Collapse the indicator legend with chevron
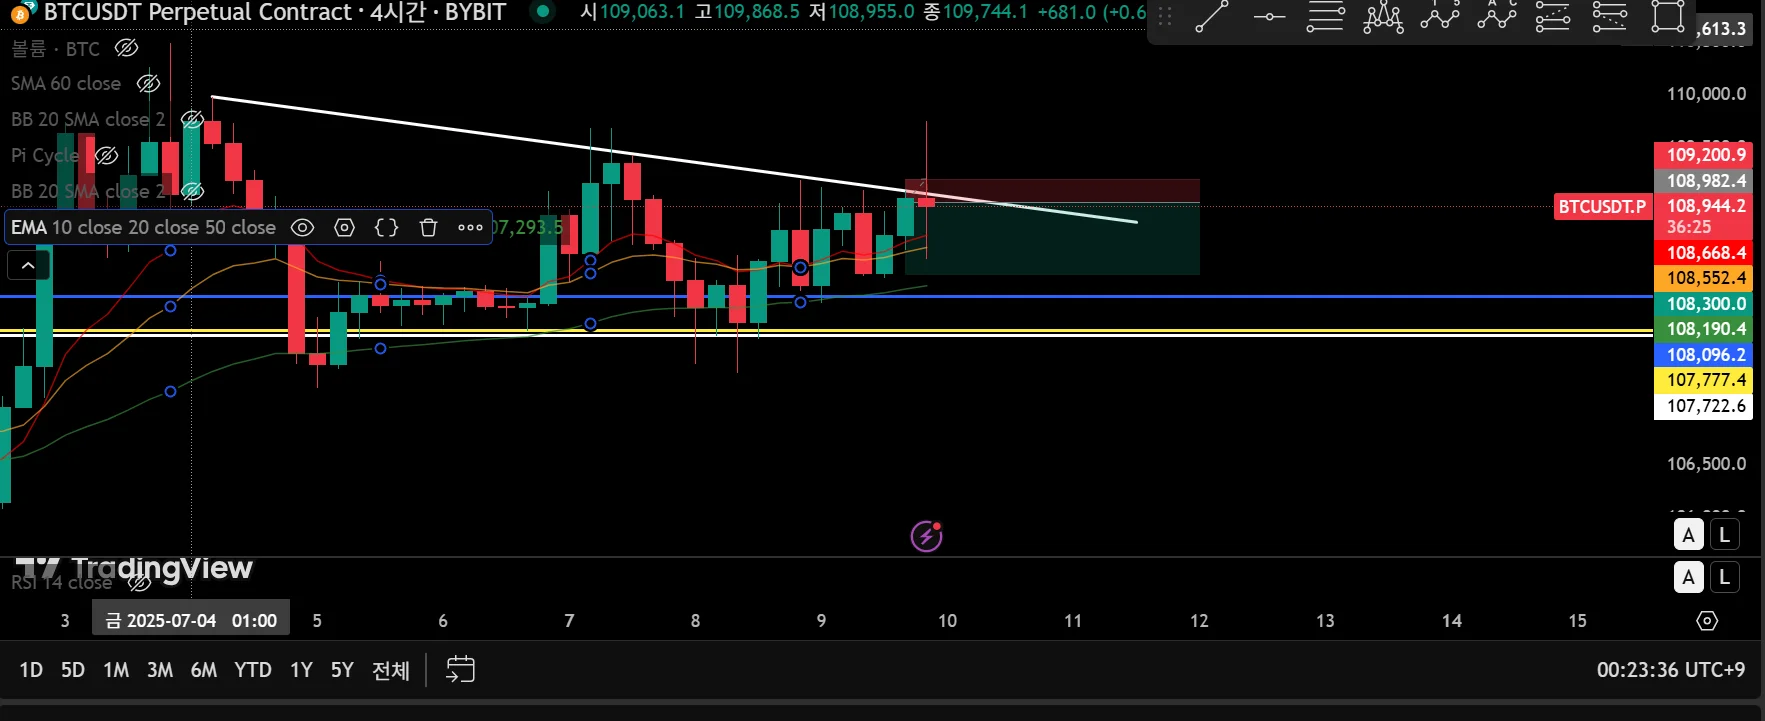1765x721 pixels. click(x=28, y=265)
